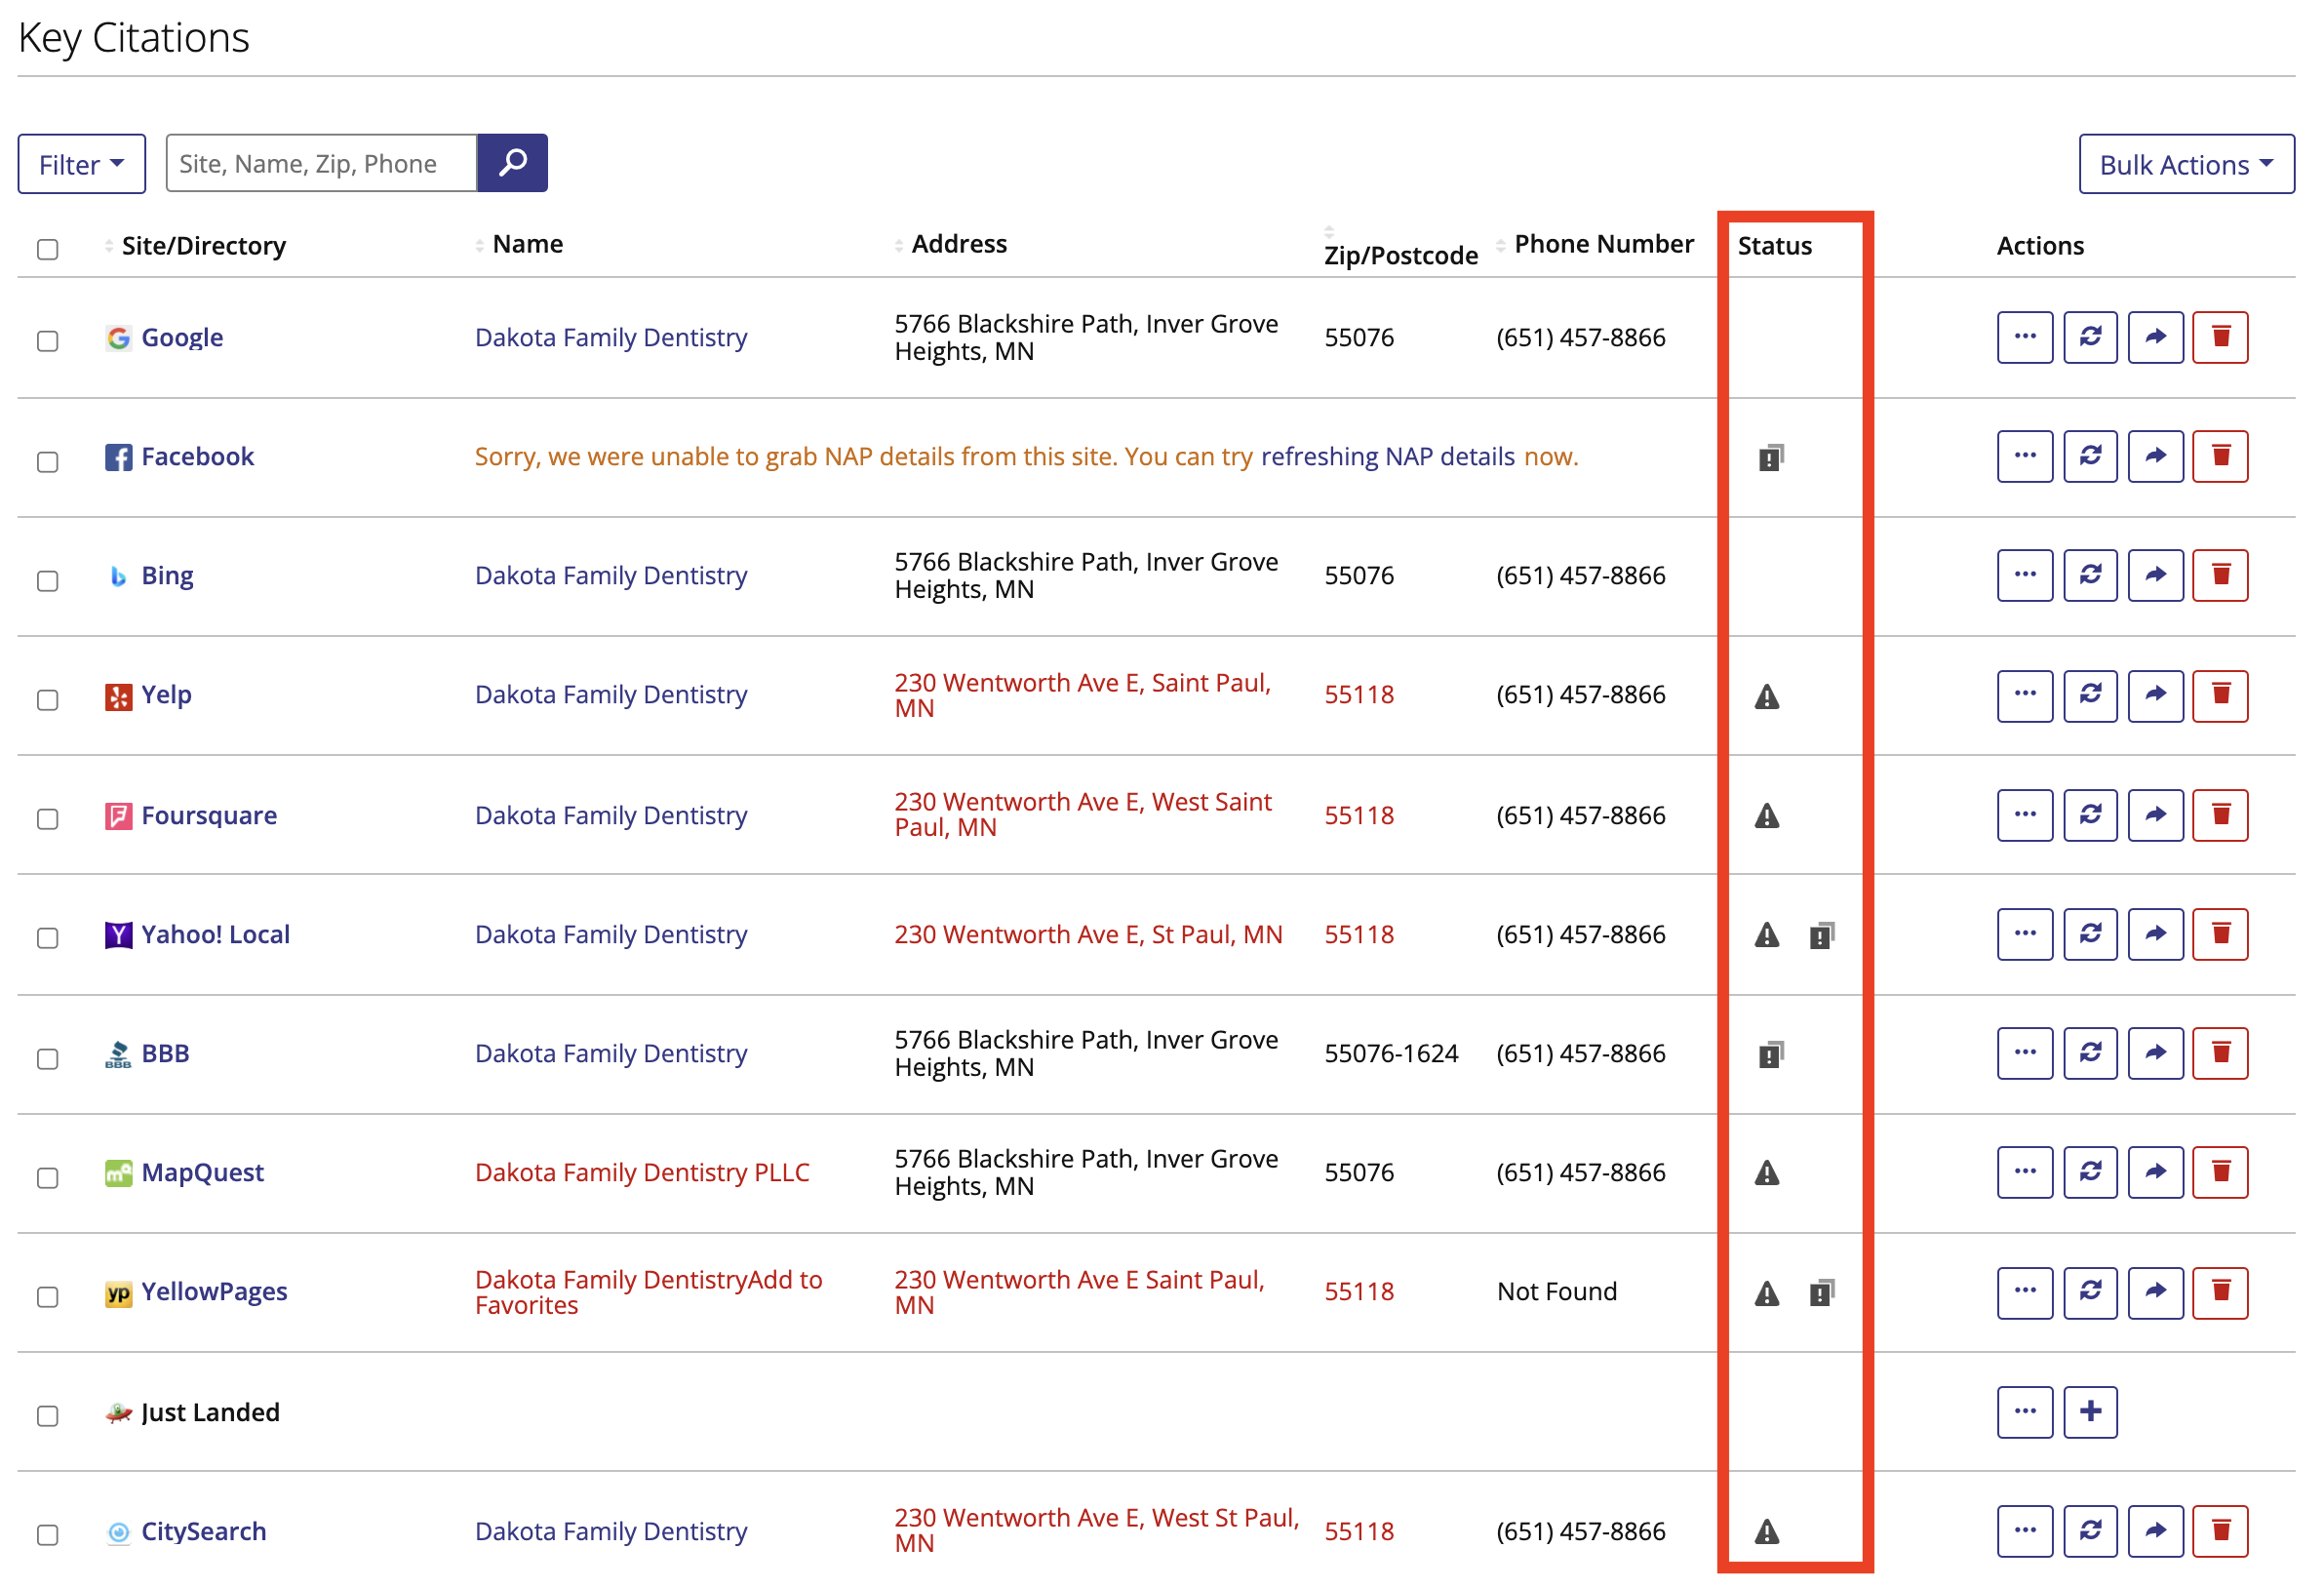Delete the Facebook citation
This screenshot has height=1588, width=2324.
(2221, 456)
